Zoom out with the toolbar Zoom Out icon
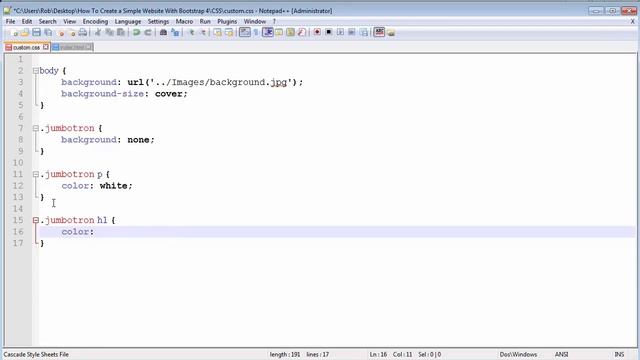This screenshot has height=360, width=640. tap(203, 32)
